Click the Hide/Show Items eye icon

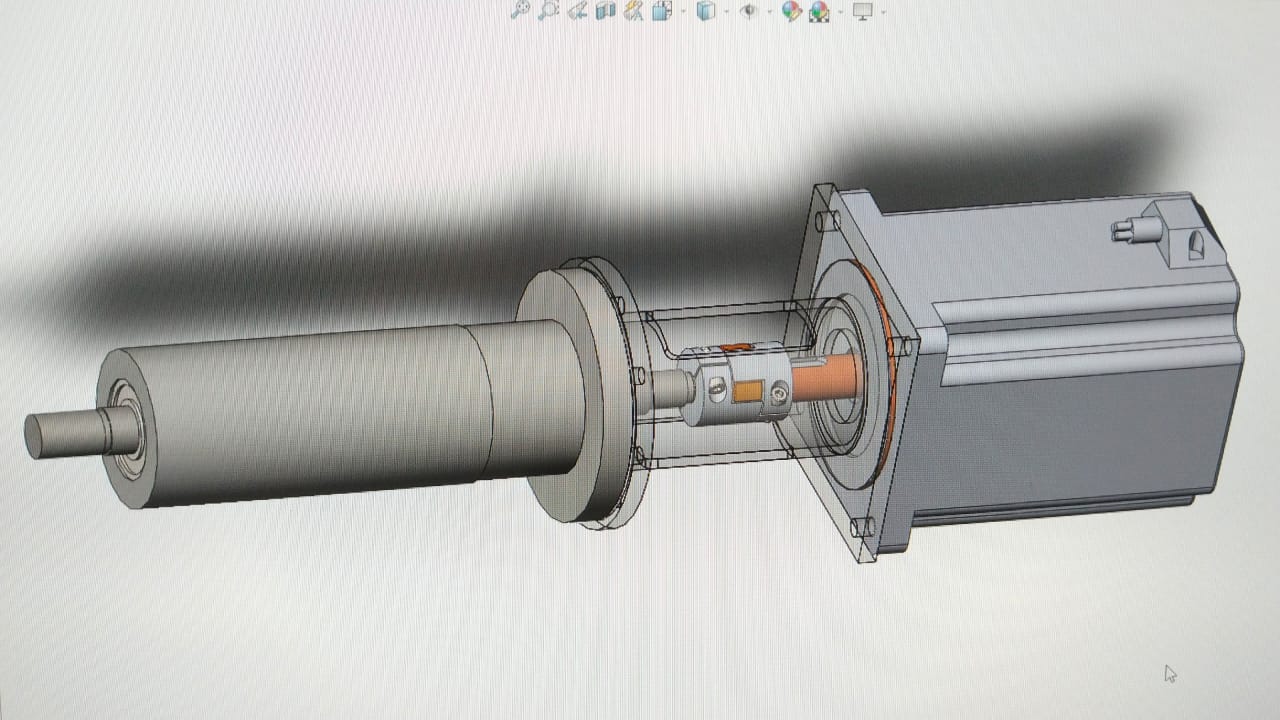(x=748, y=11)
